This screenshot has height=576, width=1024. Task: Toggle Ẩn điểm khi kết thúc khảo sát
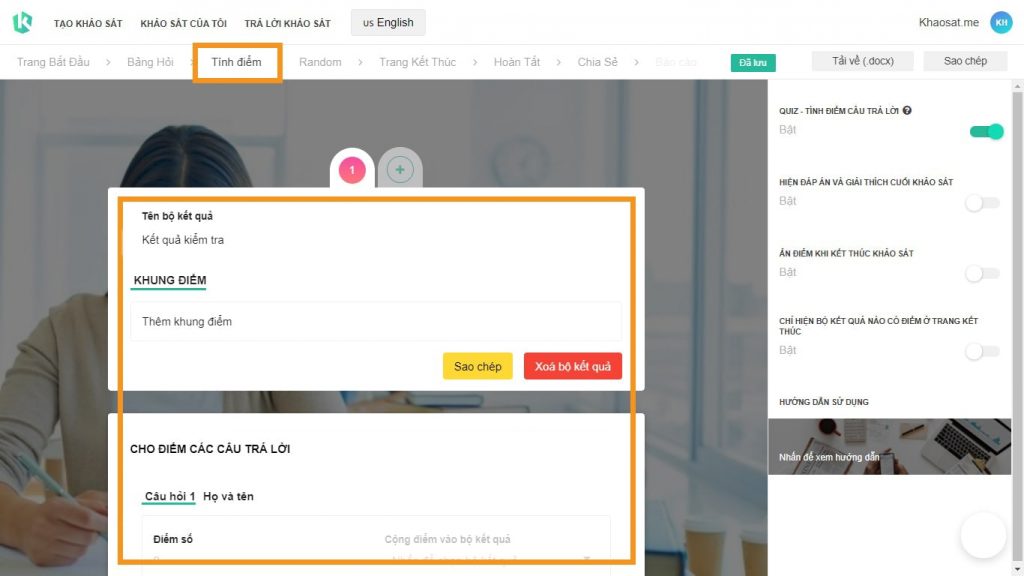(x=982, y=273)
